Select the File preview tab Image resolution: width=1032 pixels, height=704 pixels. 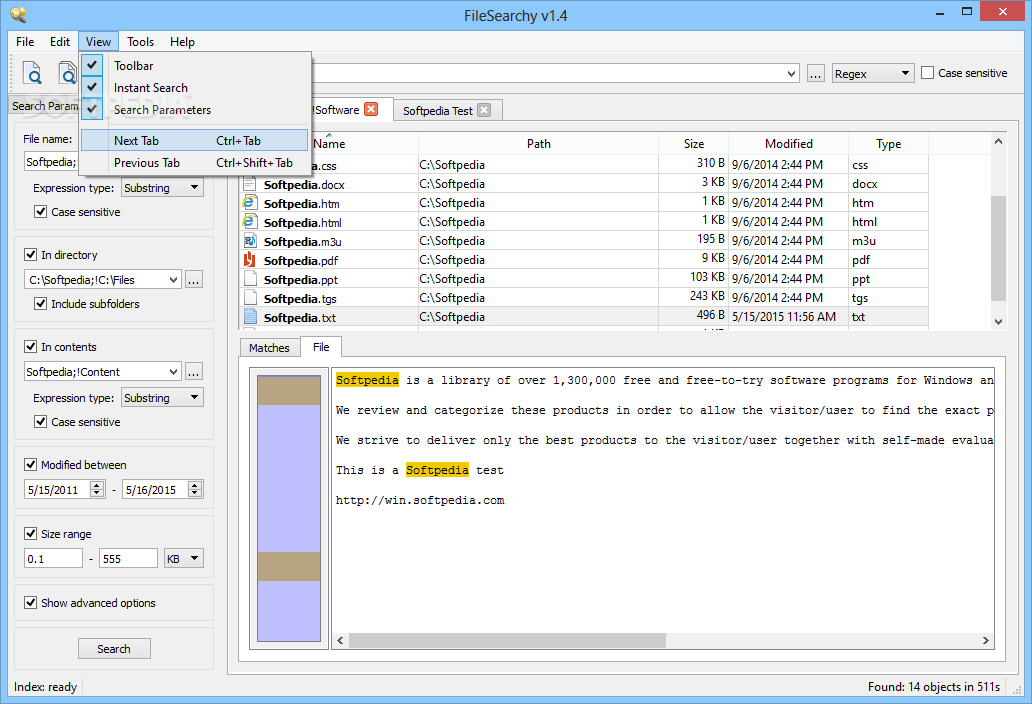[x=321, y=347]
